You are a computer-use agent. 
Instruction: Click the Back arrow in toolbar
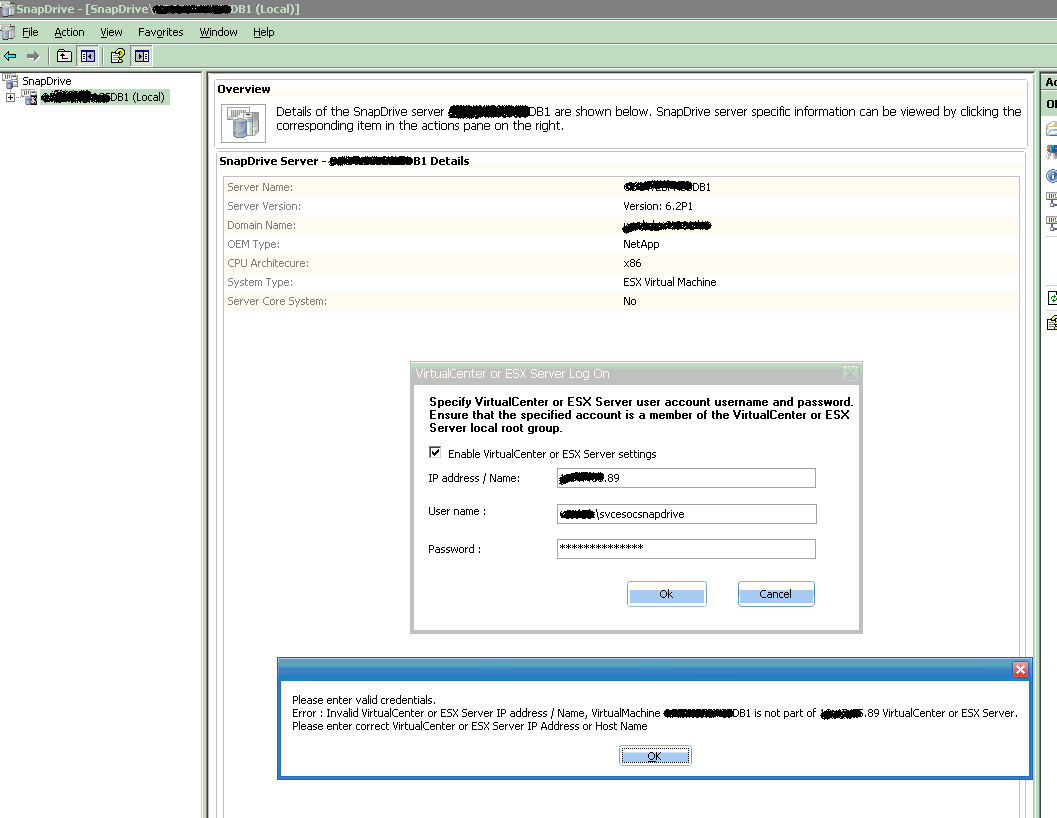point(10,56)
